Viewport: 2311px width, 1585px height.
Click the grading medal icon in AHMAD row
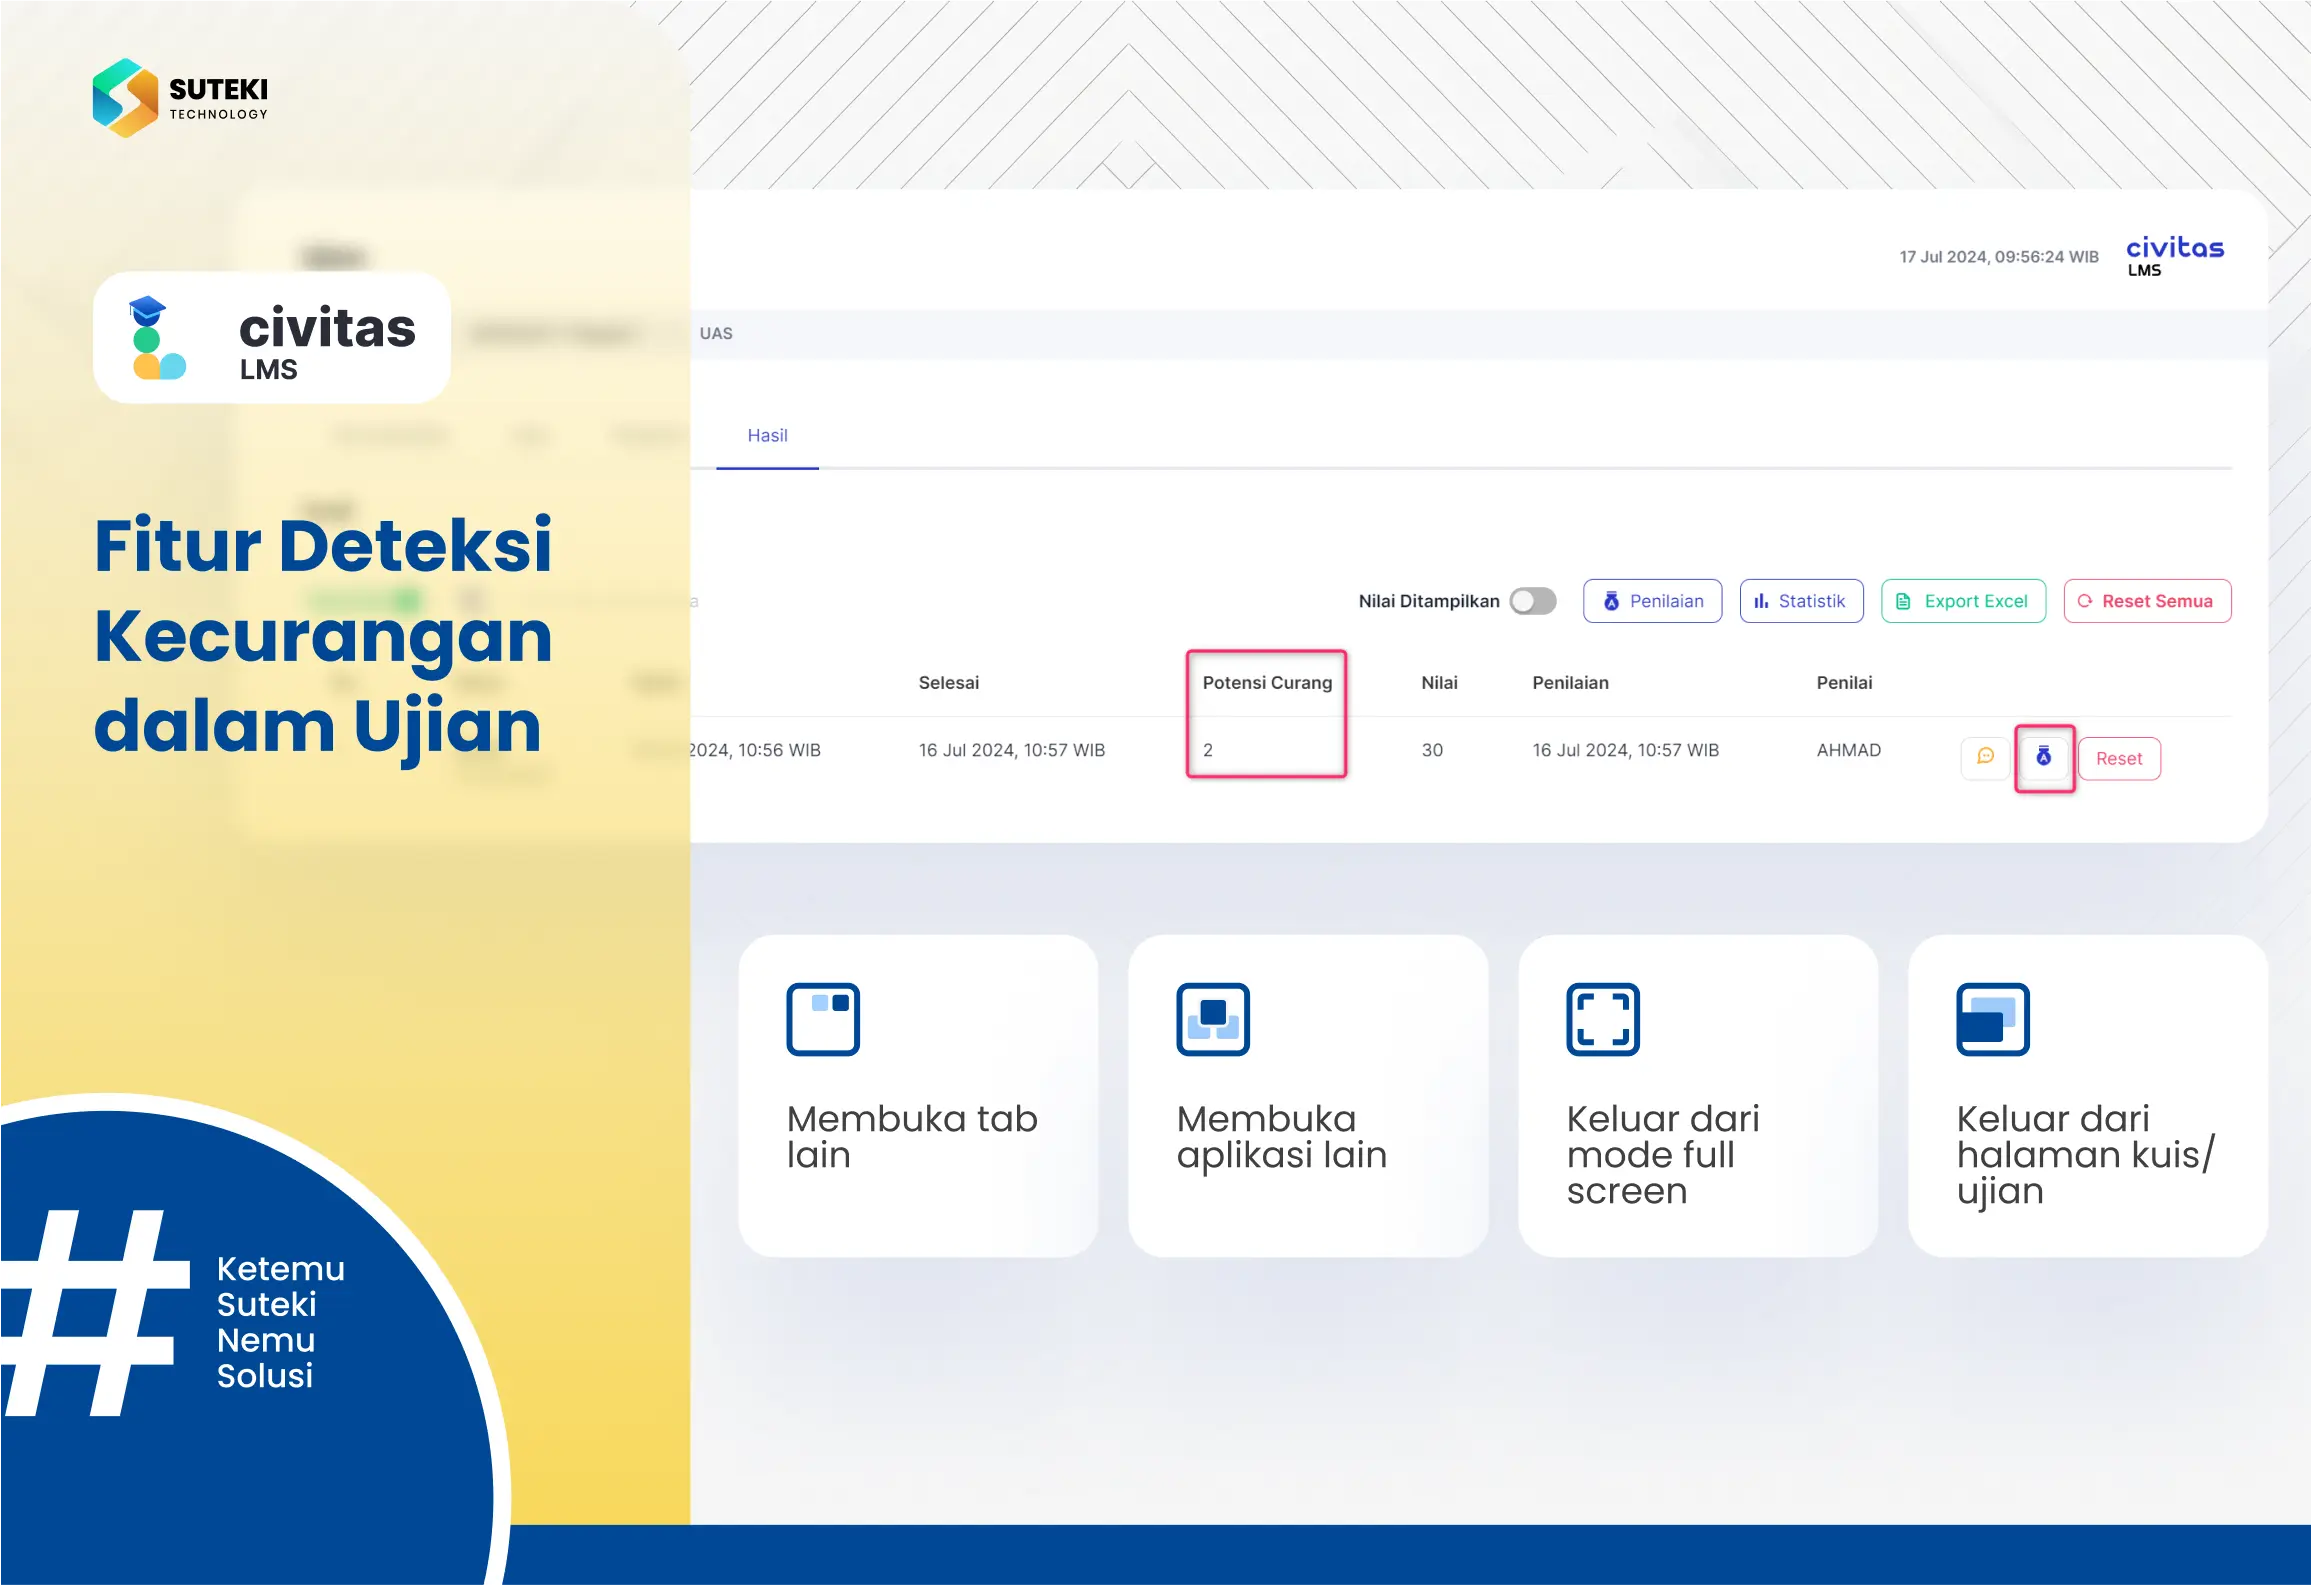(x=2044, y=757)
